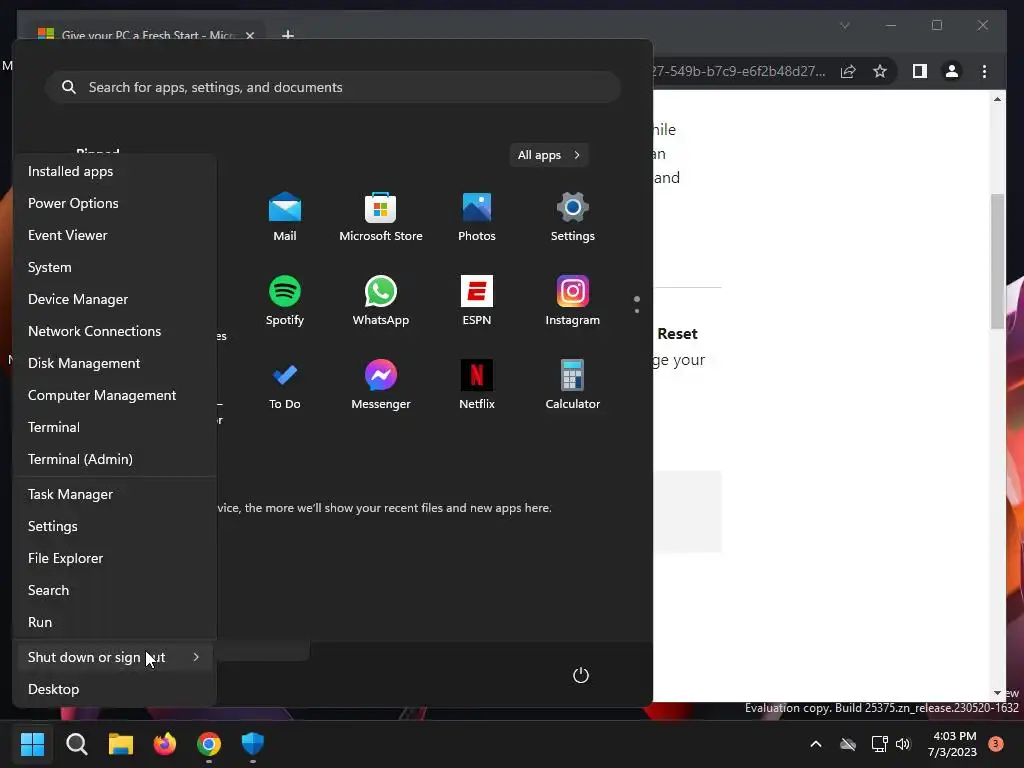Choose Settings in the Win+X menu
The image size is (1024, 768).
click(114, 526)
